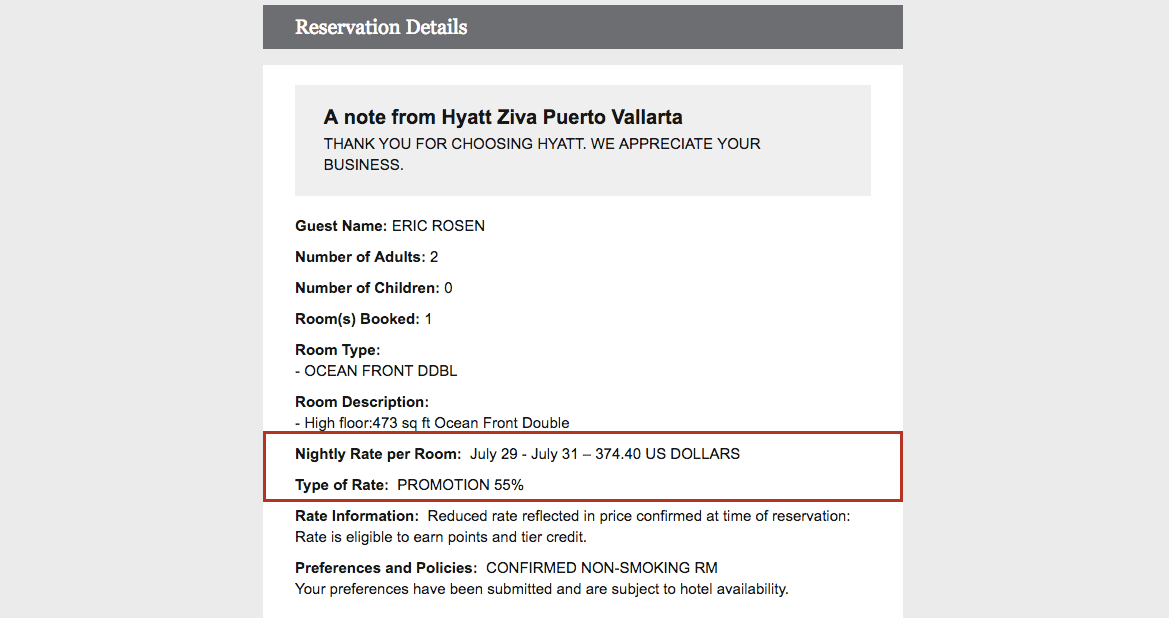Select the OCEAN FRONT DDBL room type
1169x618 pixels.
381,371
